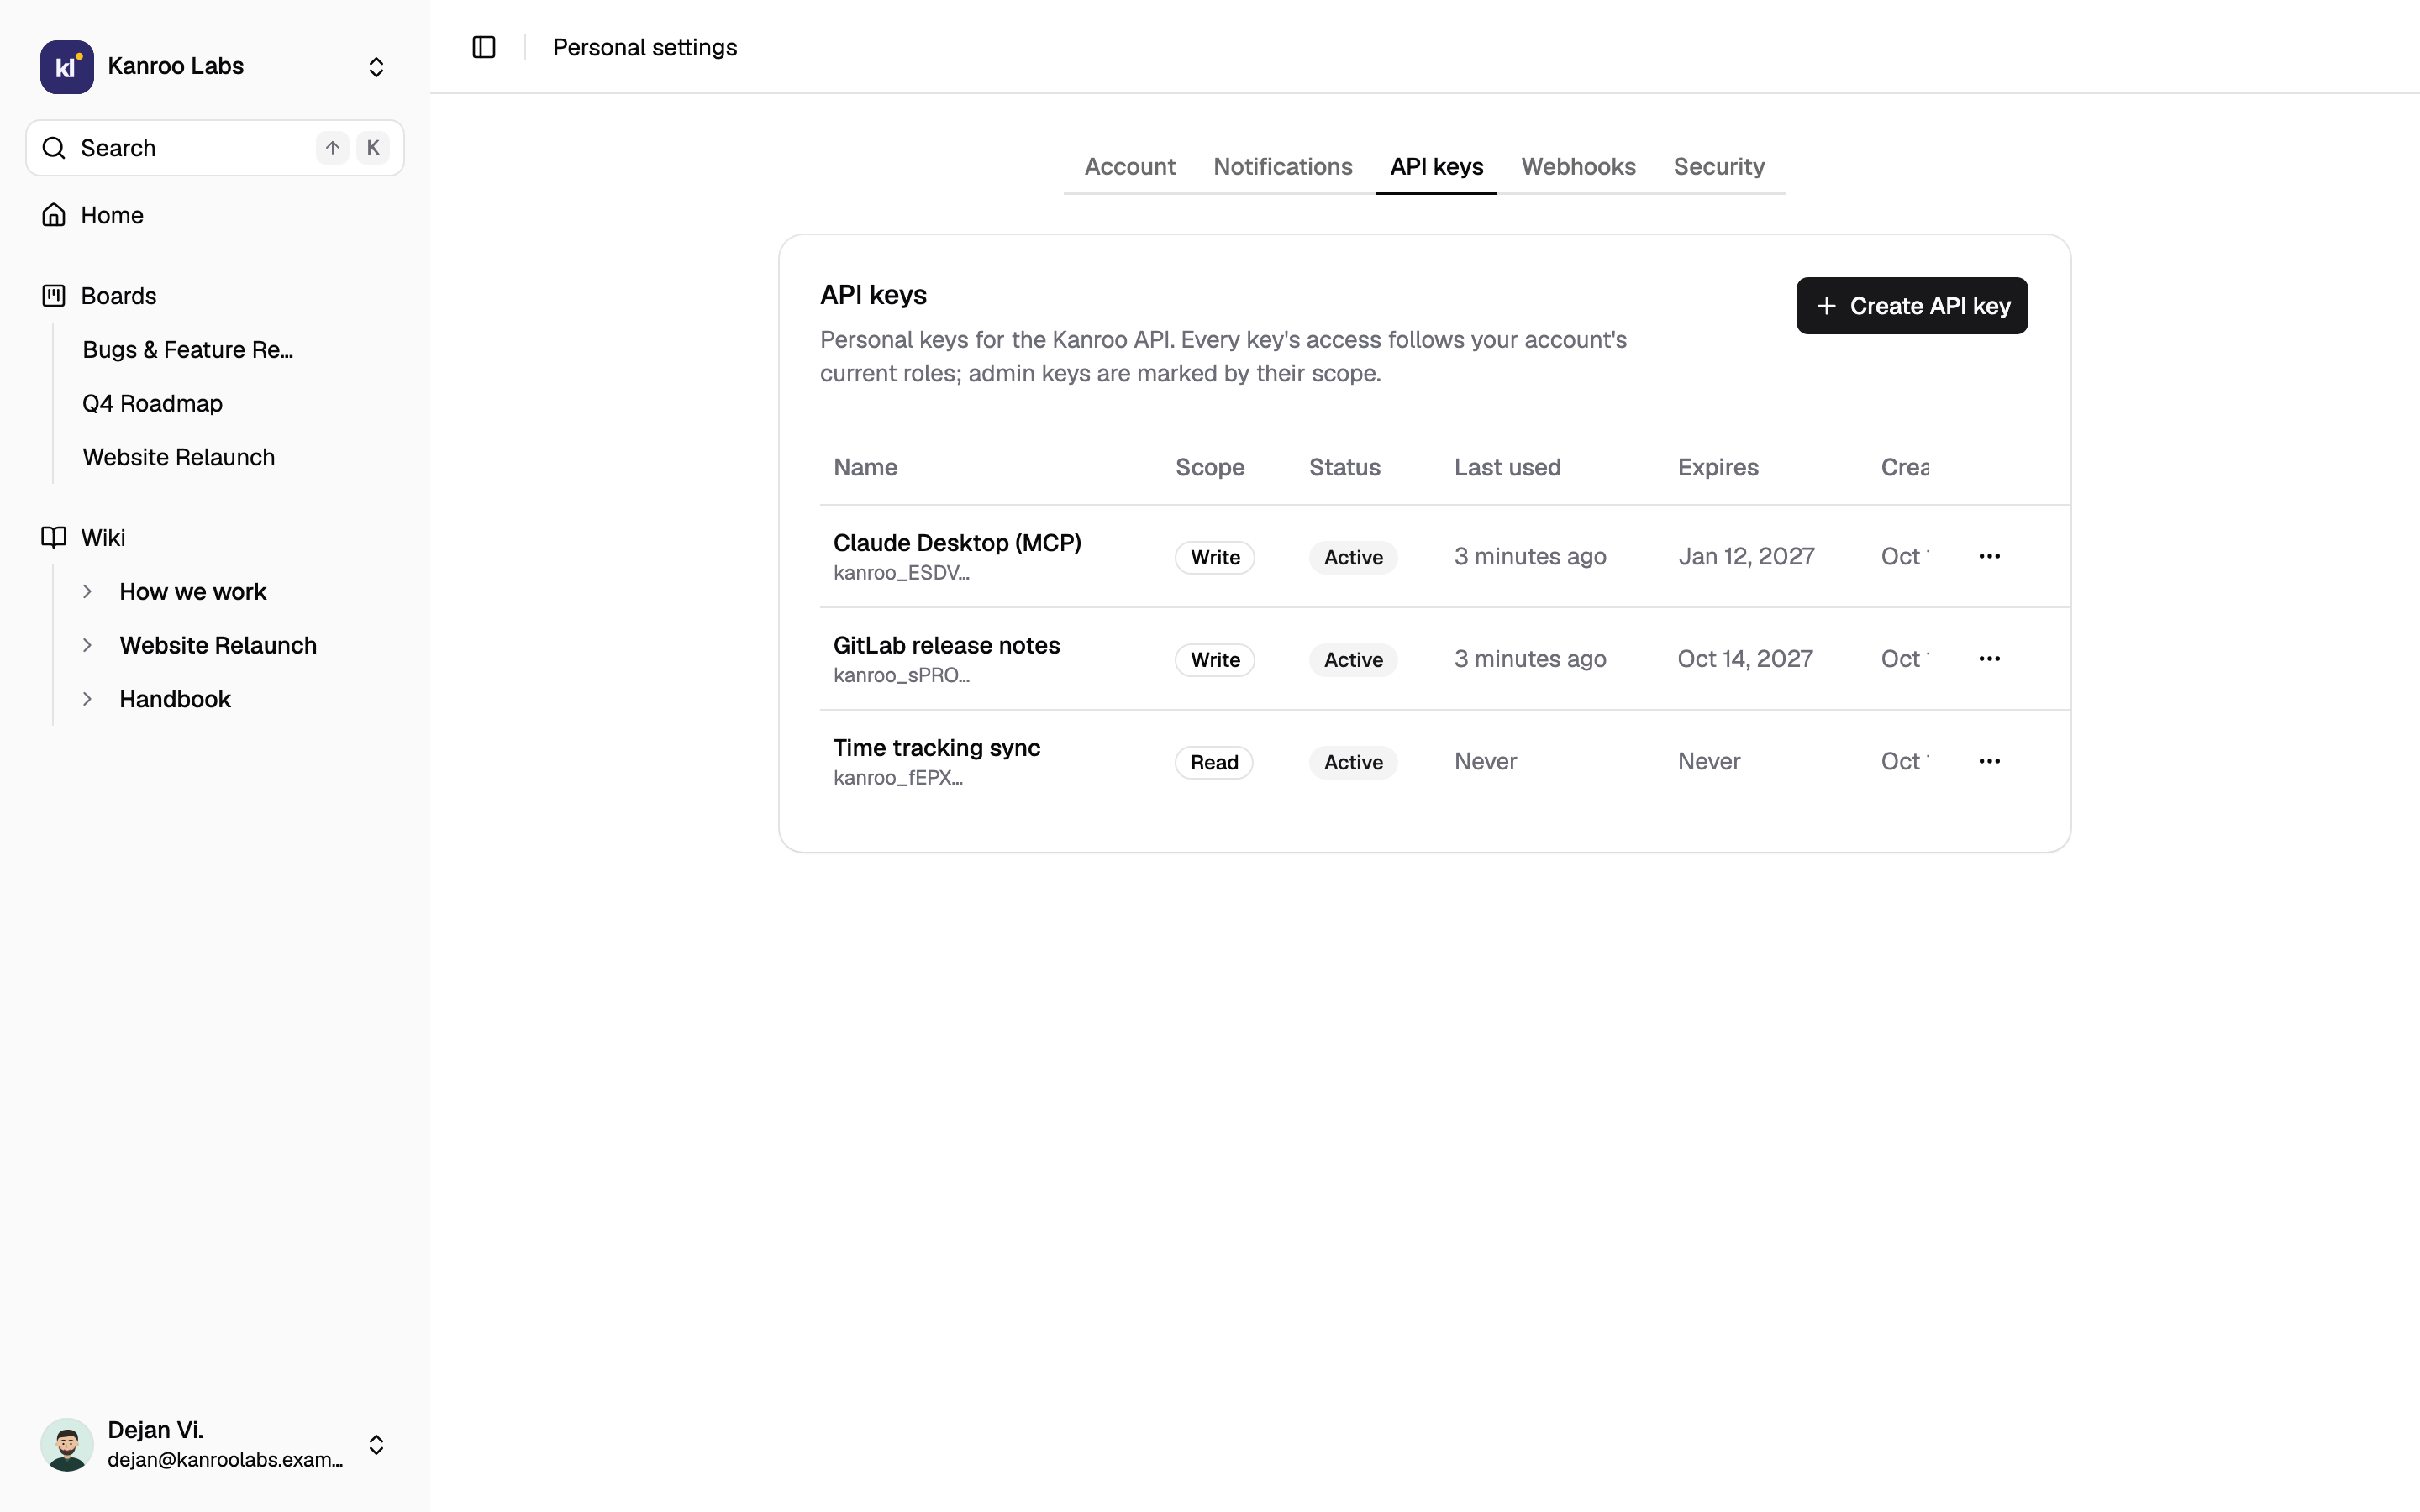This screenshot has height=1512, width=2420.
Task: Click the Read scope badge
Action: 1214,762
